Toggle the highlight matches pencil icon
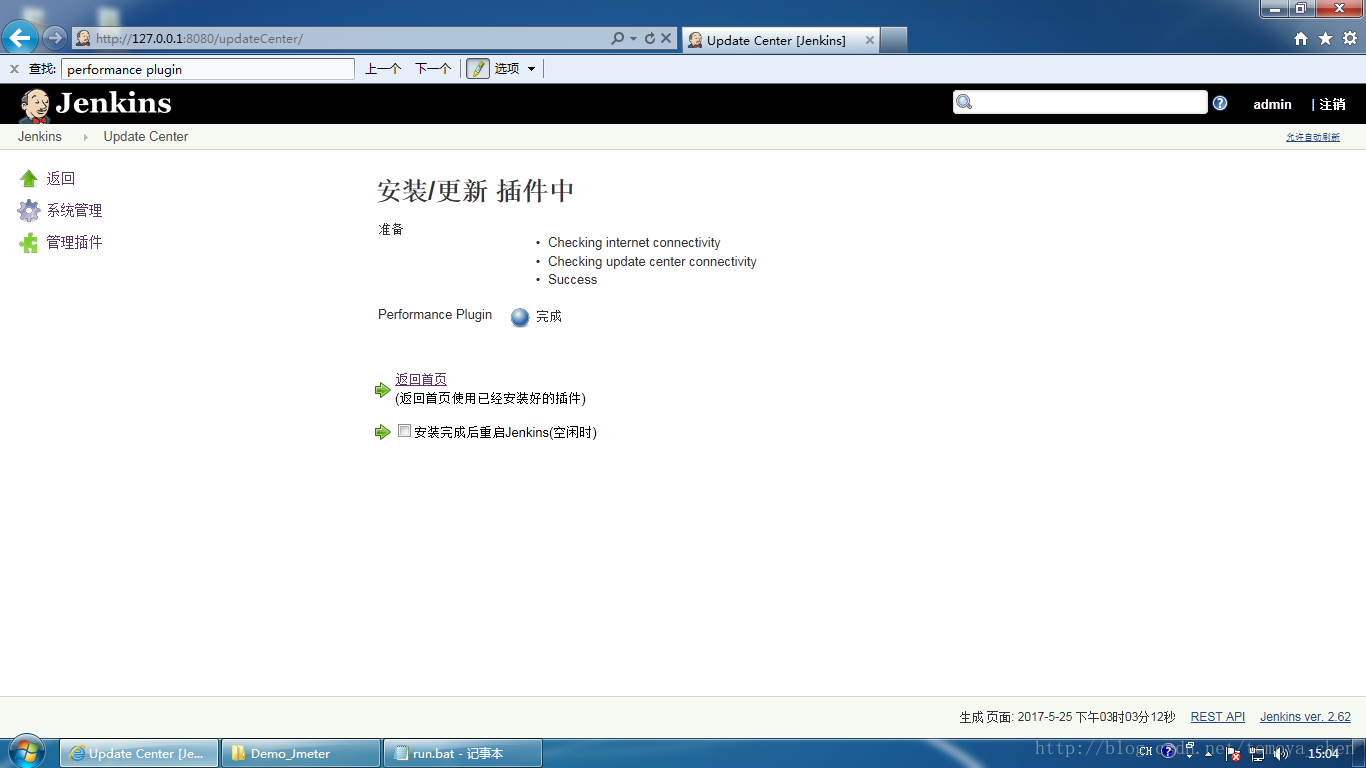 pyautogui.click(x=478, y=69)
